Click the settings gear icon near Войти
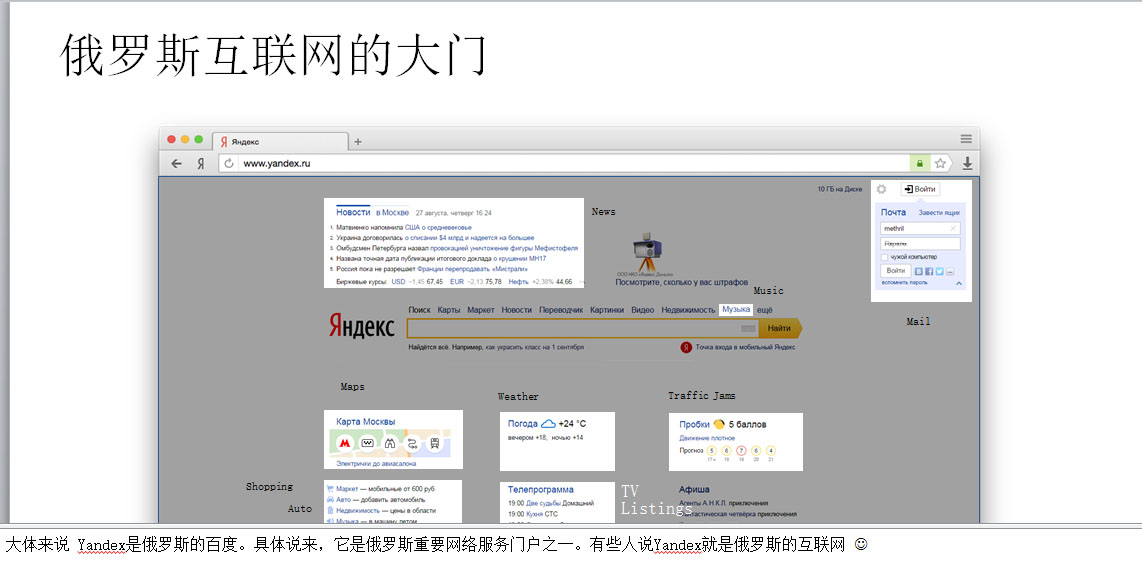 881,189
